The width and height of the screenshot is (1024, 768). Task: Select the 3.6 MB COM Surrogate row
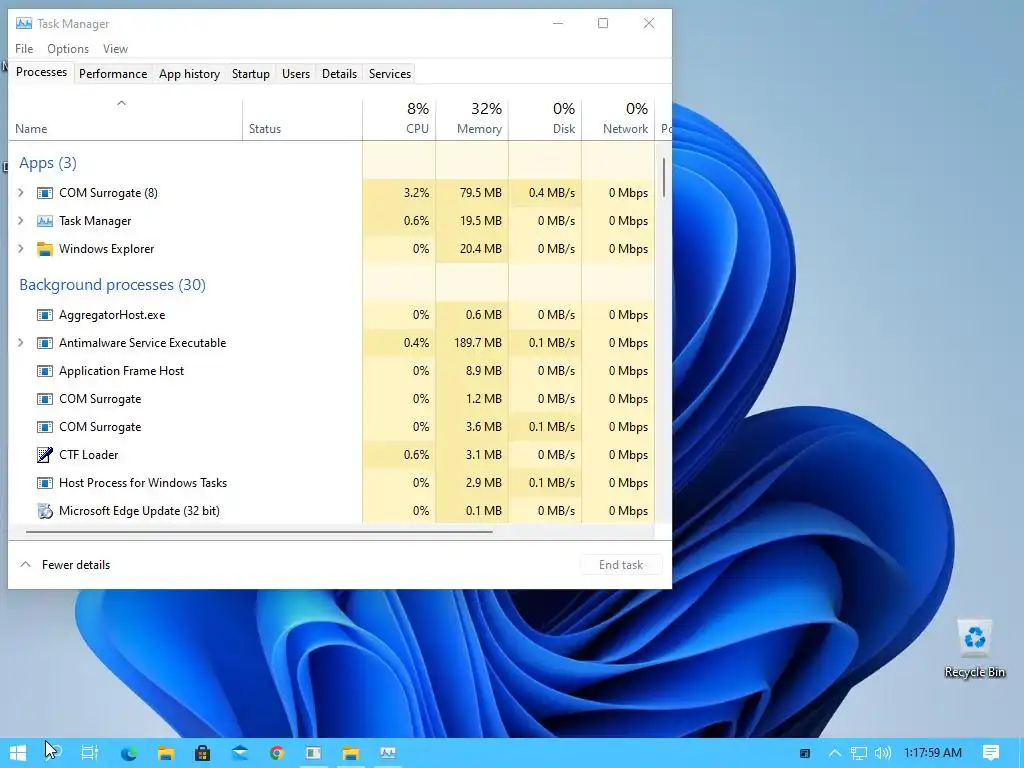[x=332, y=427]
